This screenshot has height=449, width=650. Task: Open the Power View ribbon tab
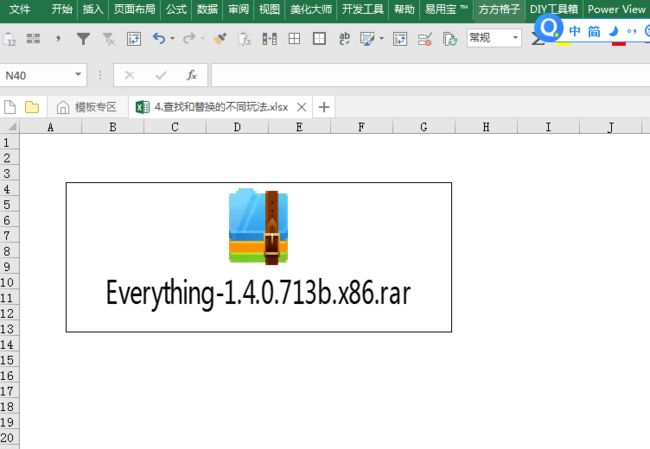click(x=616, y=9)
